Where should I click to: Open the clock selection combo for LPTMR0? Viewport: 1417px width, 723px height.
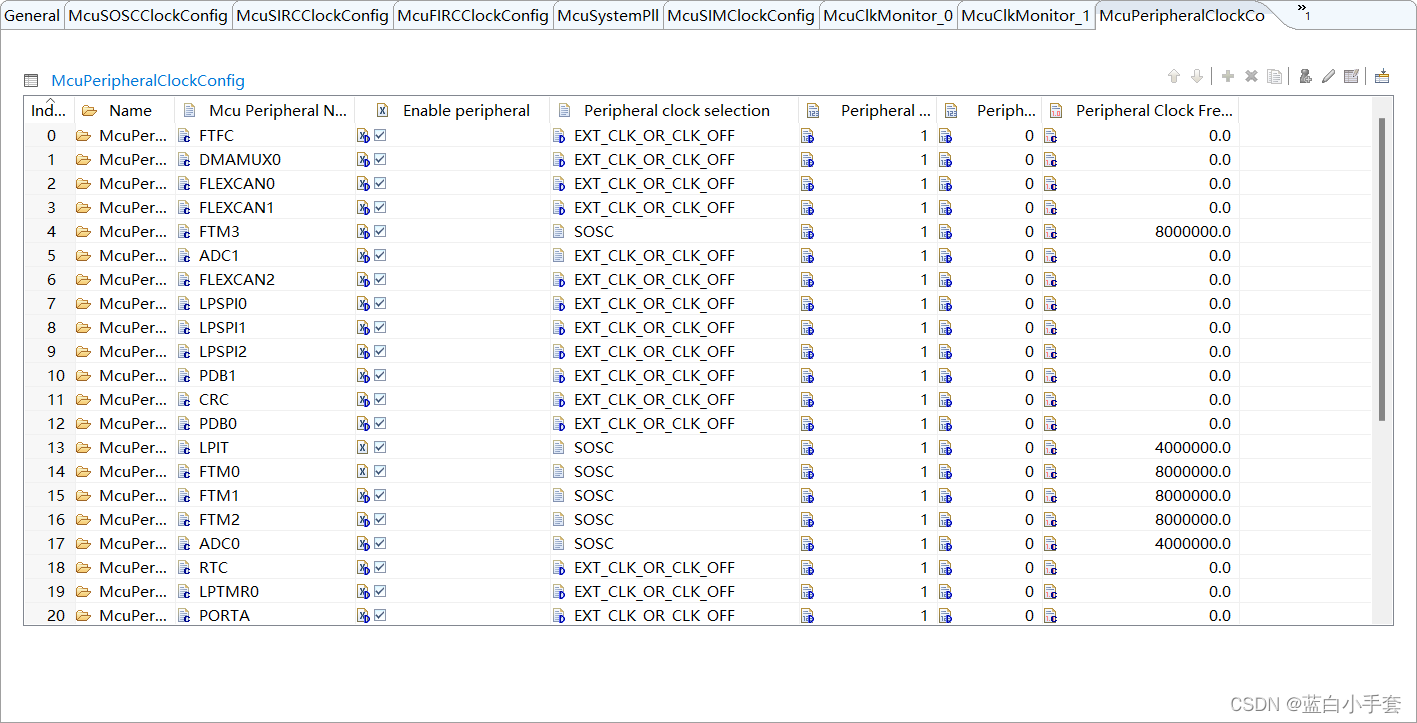tap(674, 592)
